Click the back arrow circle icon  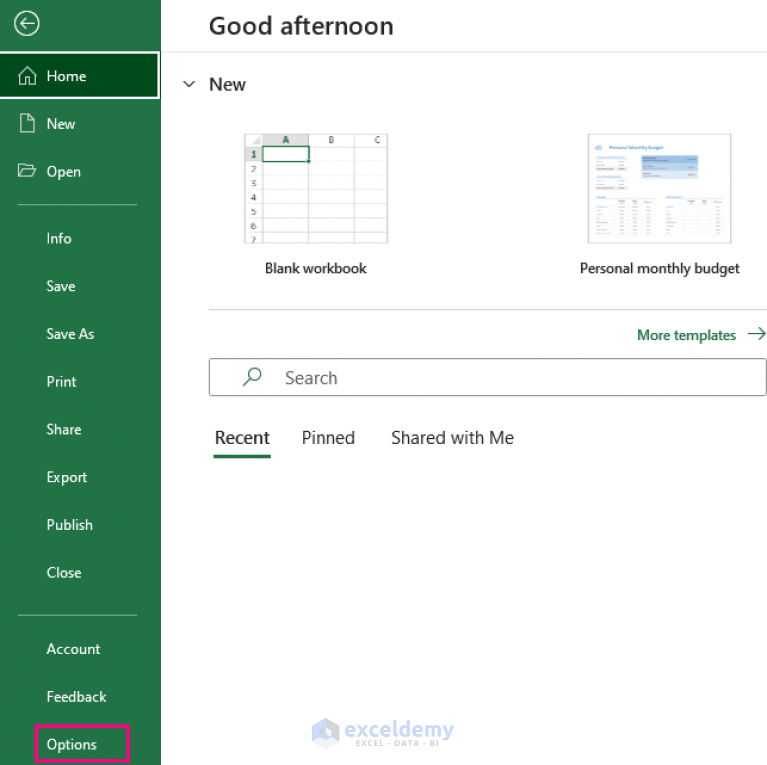pos(26,23)
